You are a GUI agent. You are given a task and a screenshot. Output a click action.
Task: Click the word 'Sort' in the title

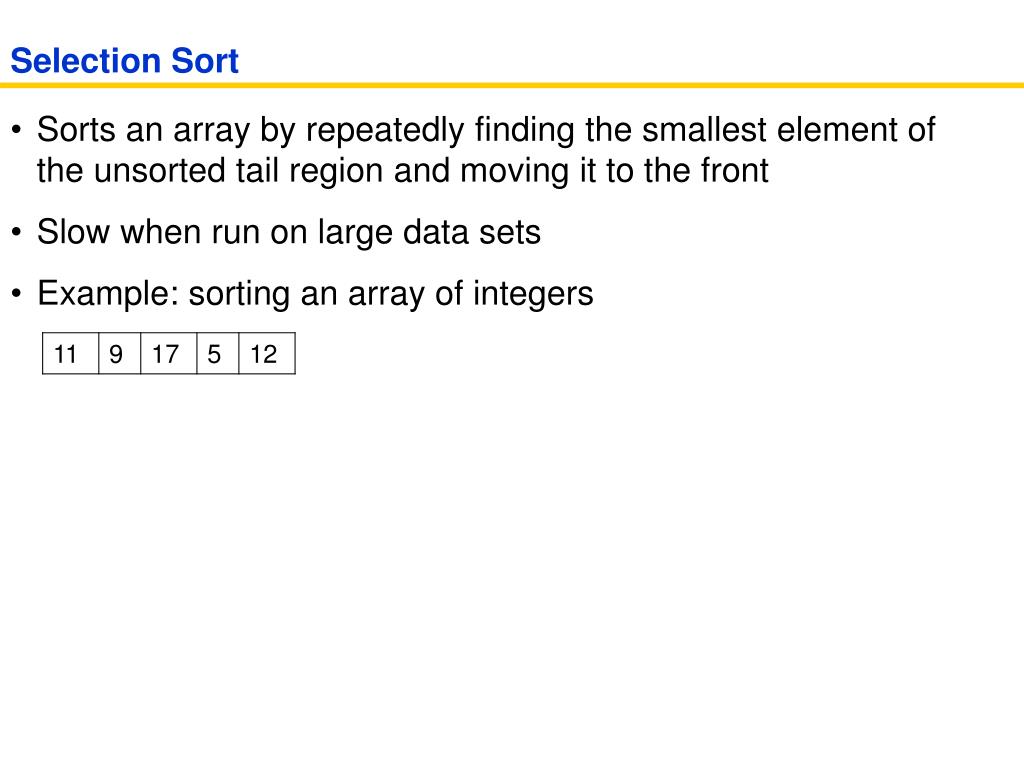coord(205,61)
